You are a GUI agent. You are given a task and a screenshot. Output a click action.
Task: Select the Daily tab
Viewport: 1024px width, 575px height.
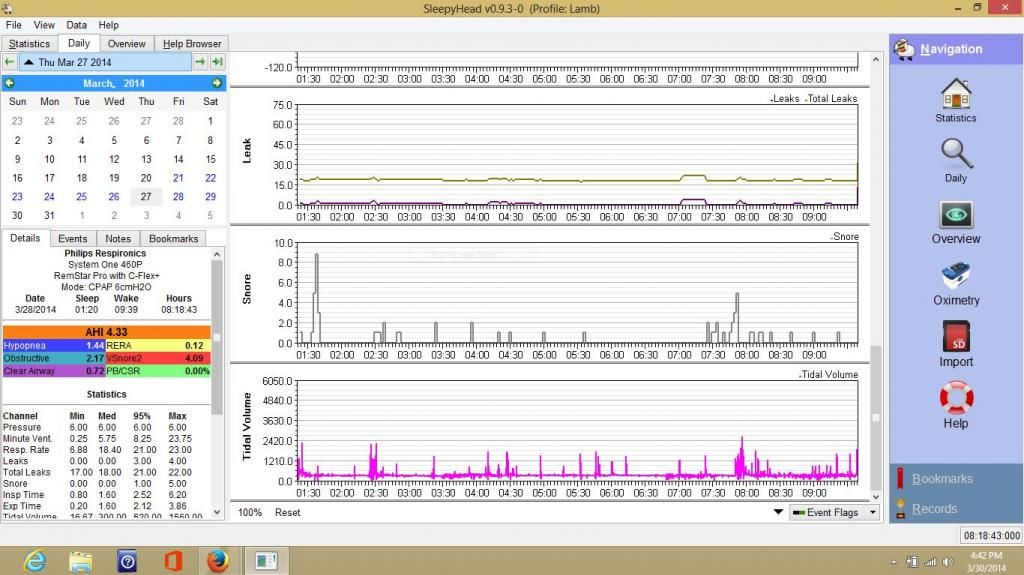pos(78,43)
